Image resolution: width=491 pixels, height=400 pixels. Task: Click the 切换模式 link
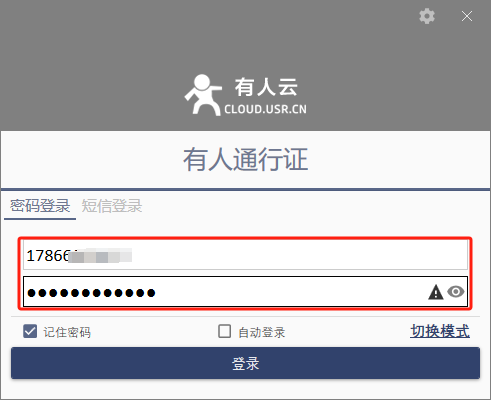pyautogui.click(x=440, y=331)
